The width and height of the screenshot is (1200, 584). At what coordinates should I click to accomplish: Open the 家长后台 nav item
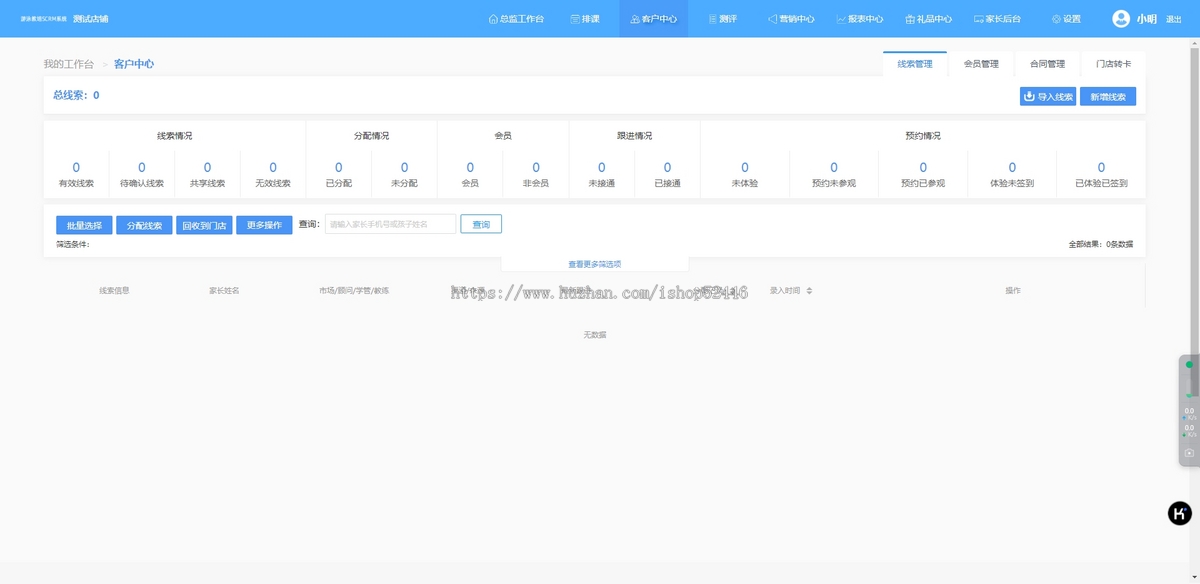[x=997, y=19]
